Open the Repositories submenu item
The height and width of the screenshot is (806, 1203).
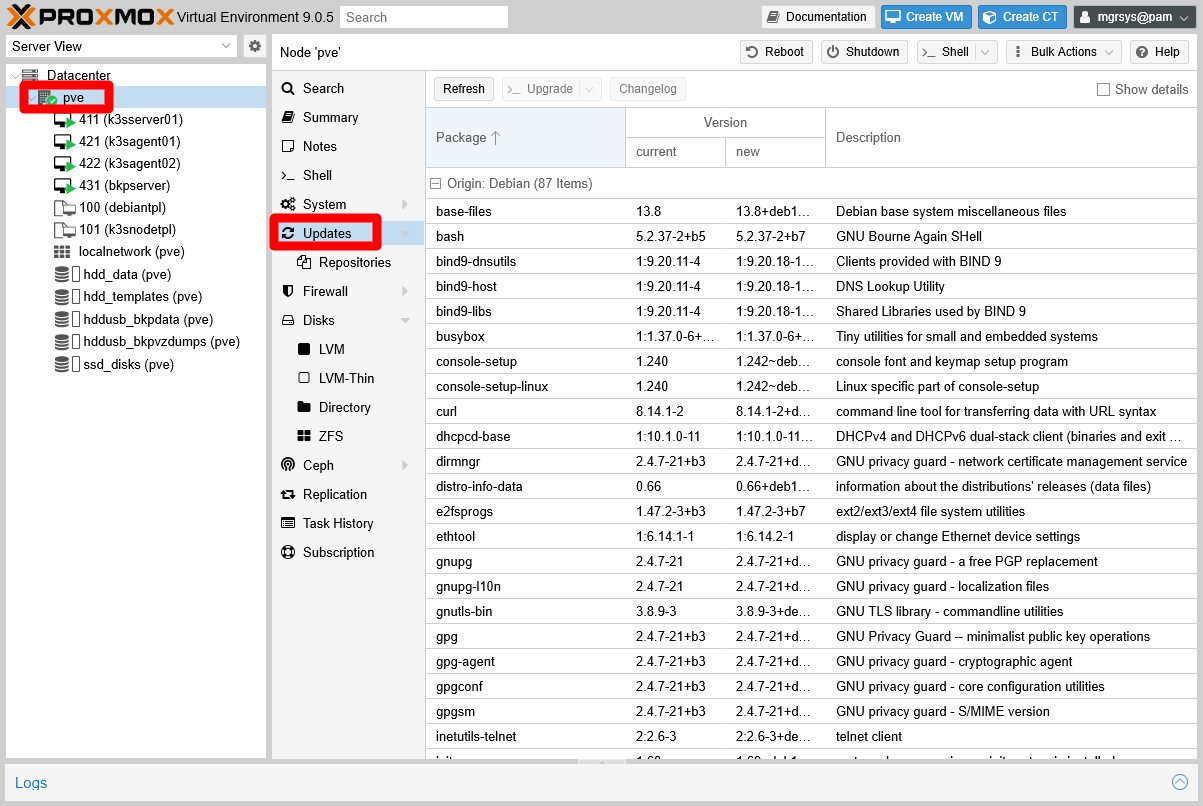point(354,262)
